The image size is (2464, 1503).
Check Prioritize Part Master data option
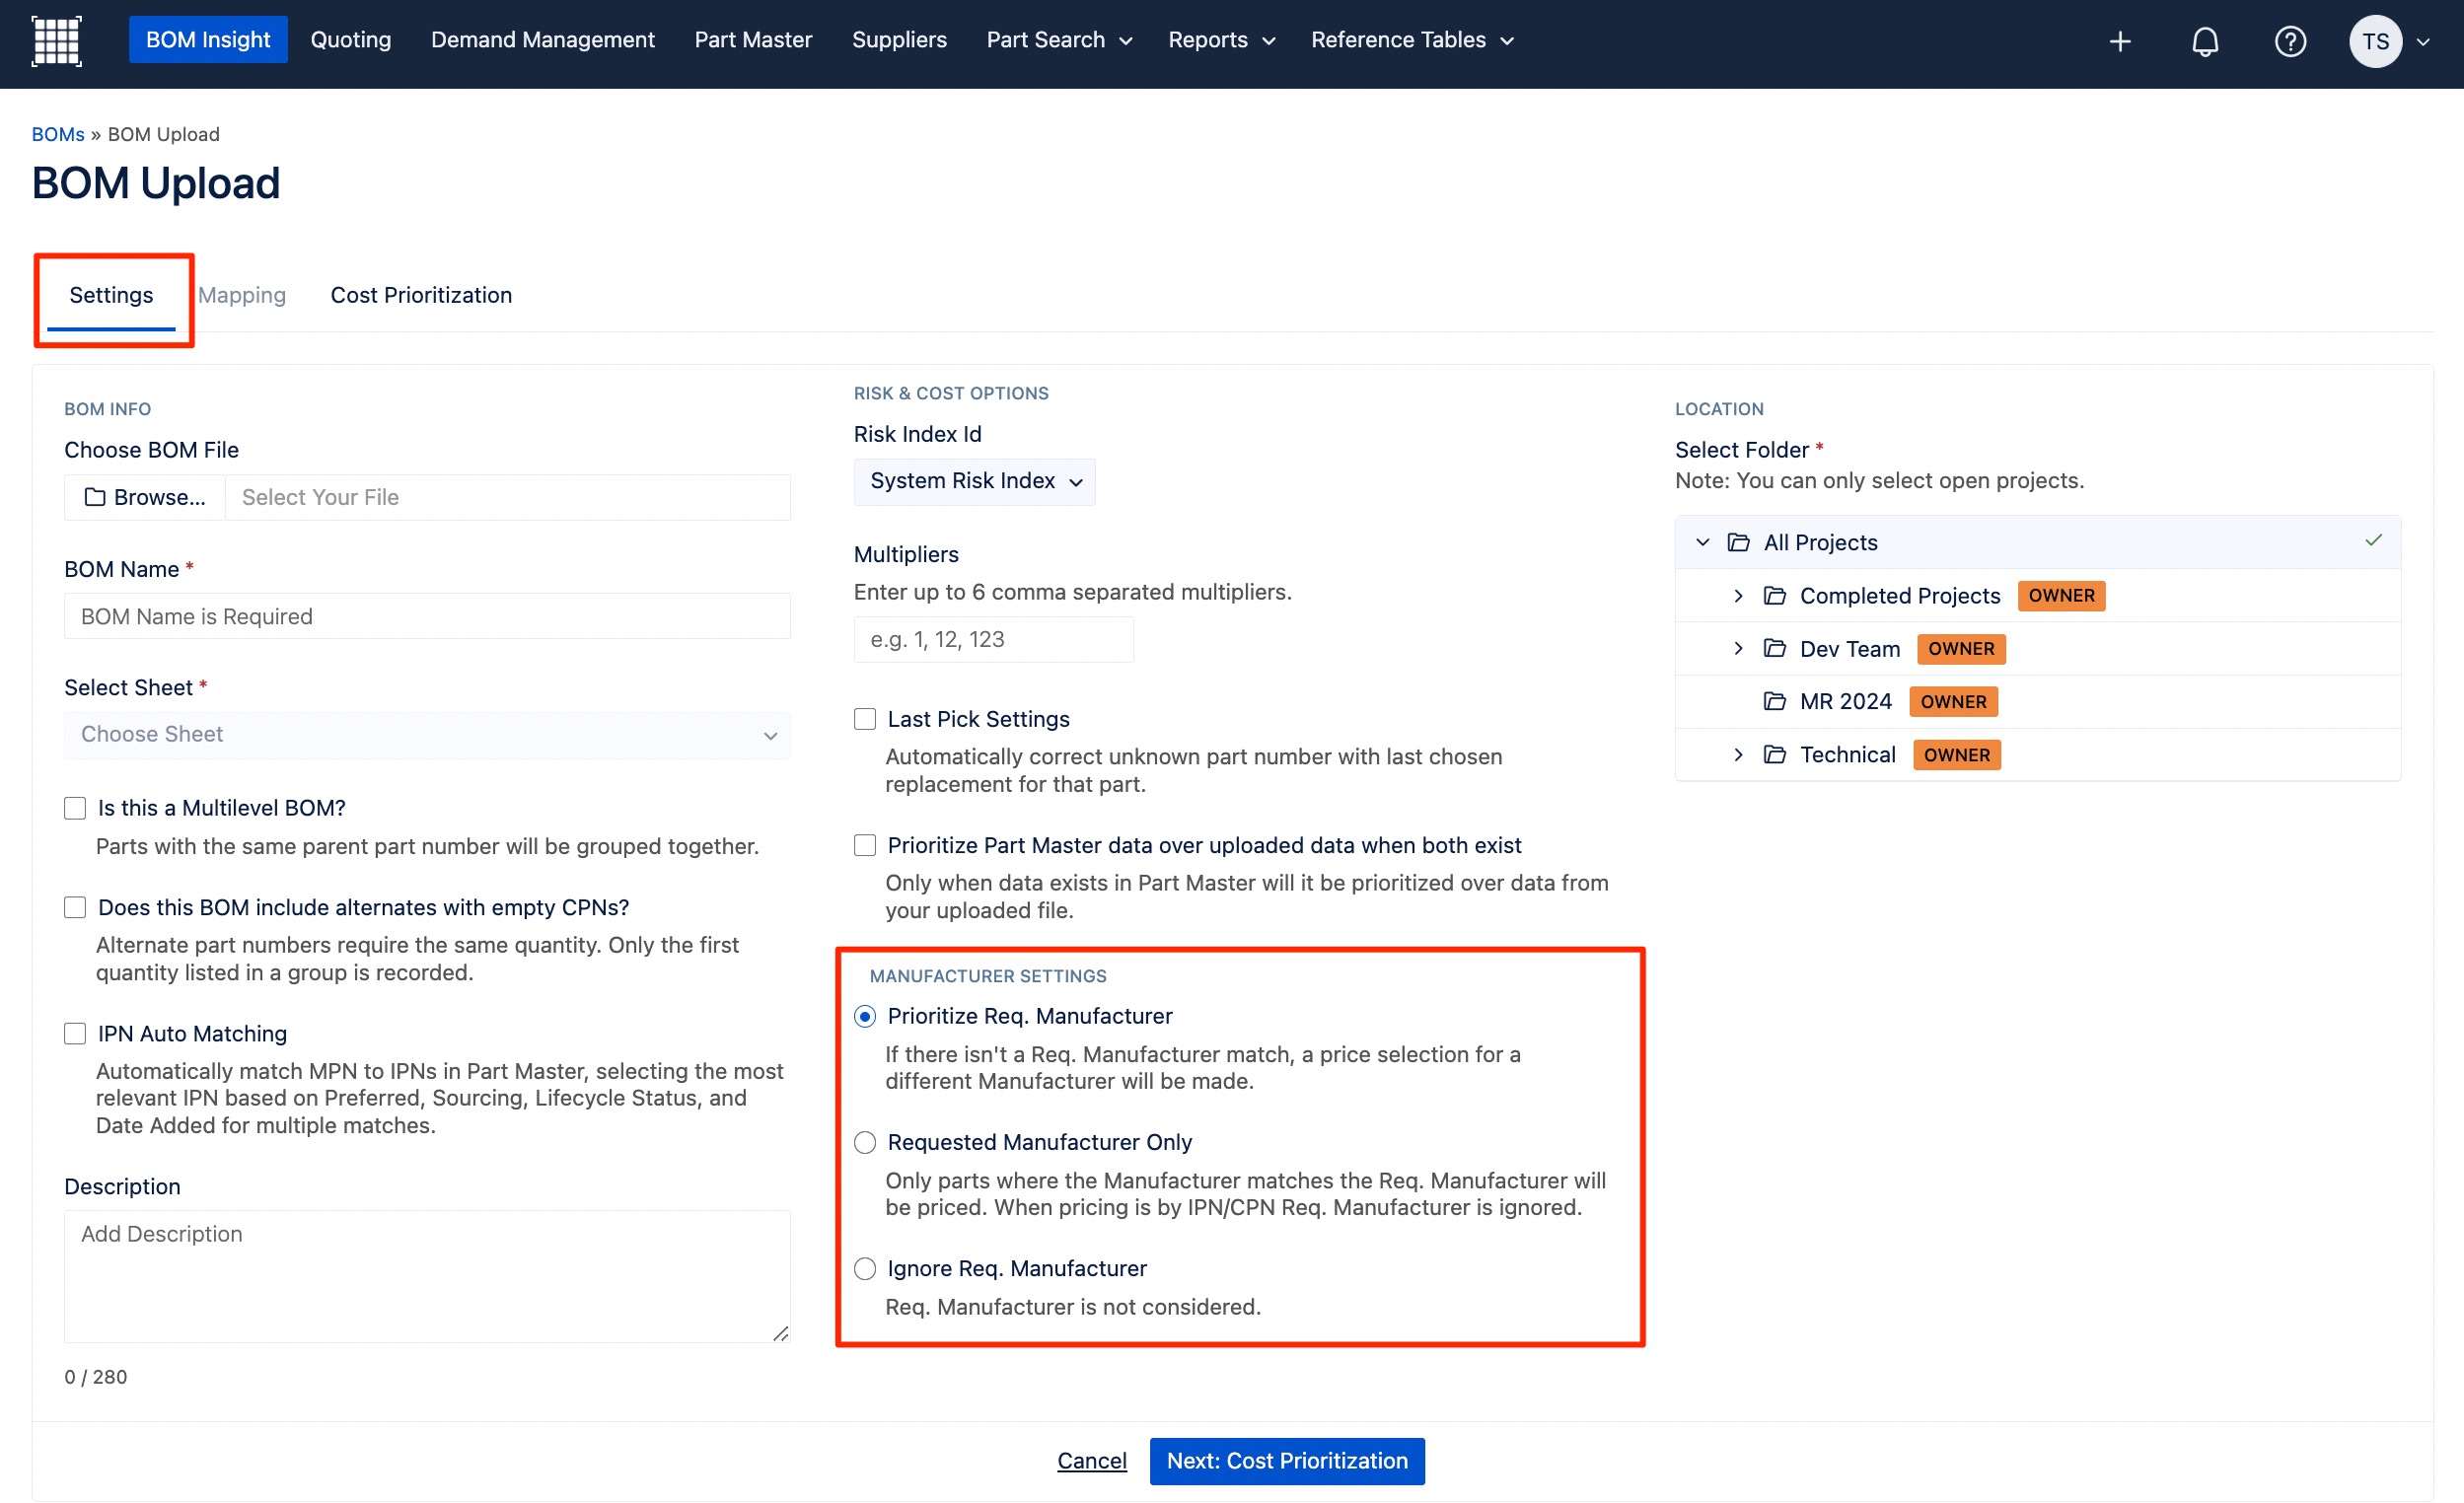[x=865, y=845]
